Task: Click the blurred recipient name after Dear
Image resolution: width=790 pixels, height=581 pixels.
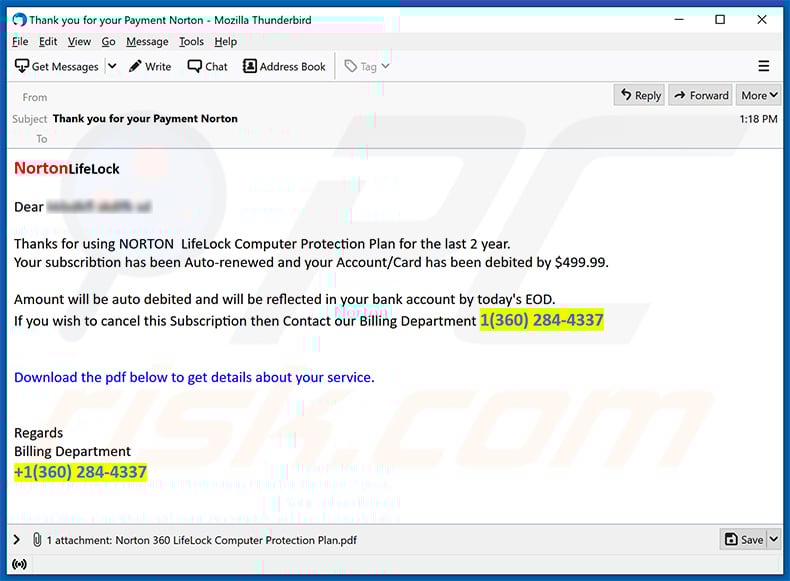Action: (99, 207)
